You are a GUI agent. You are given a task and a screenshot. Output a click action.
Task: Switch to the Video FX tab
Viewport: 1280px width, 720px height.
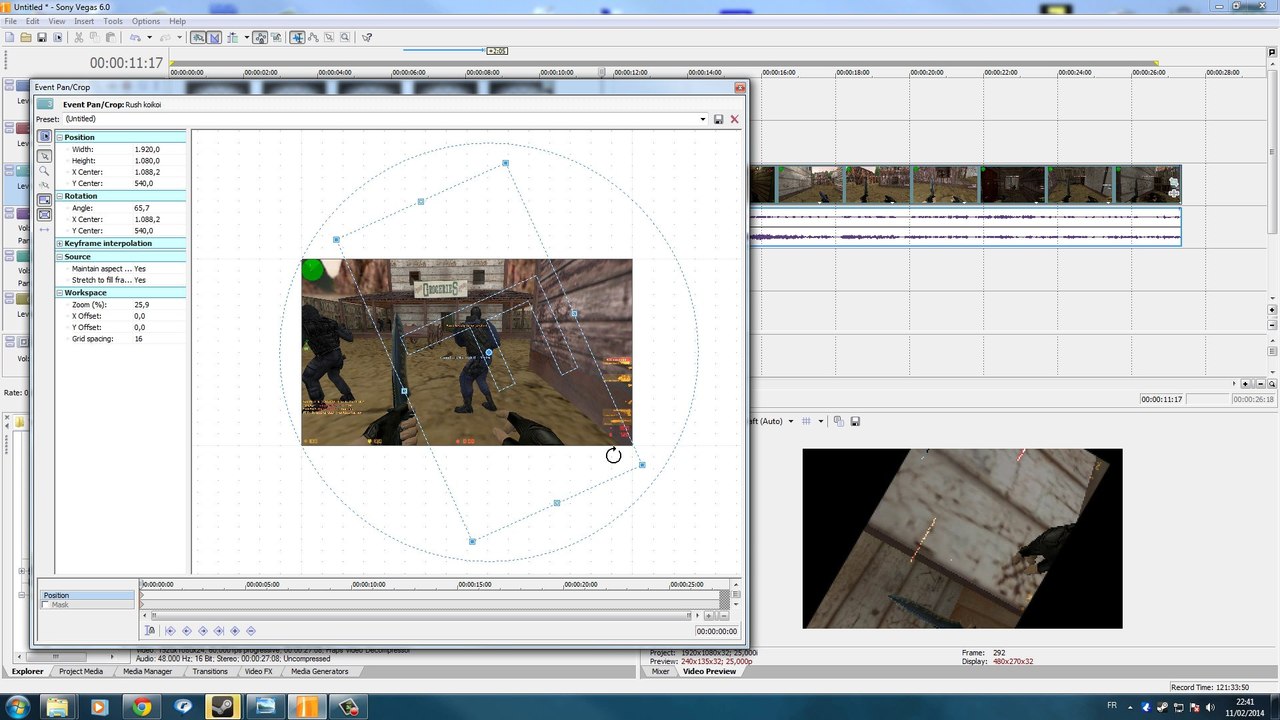(258, 671)
